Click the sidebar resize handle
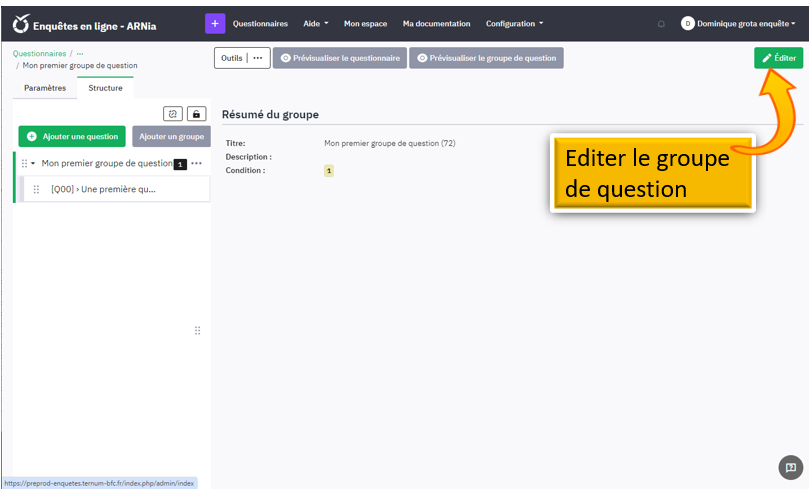 (x=197, y=331)
